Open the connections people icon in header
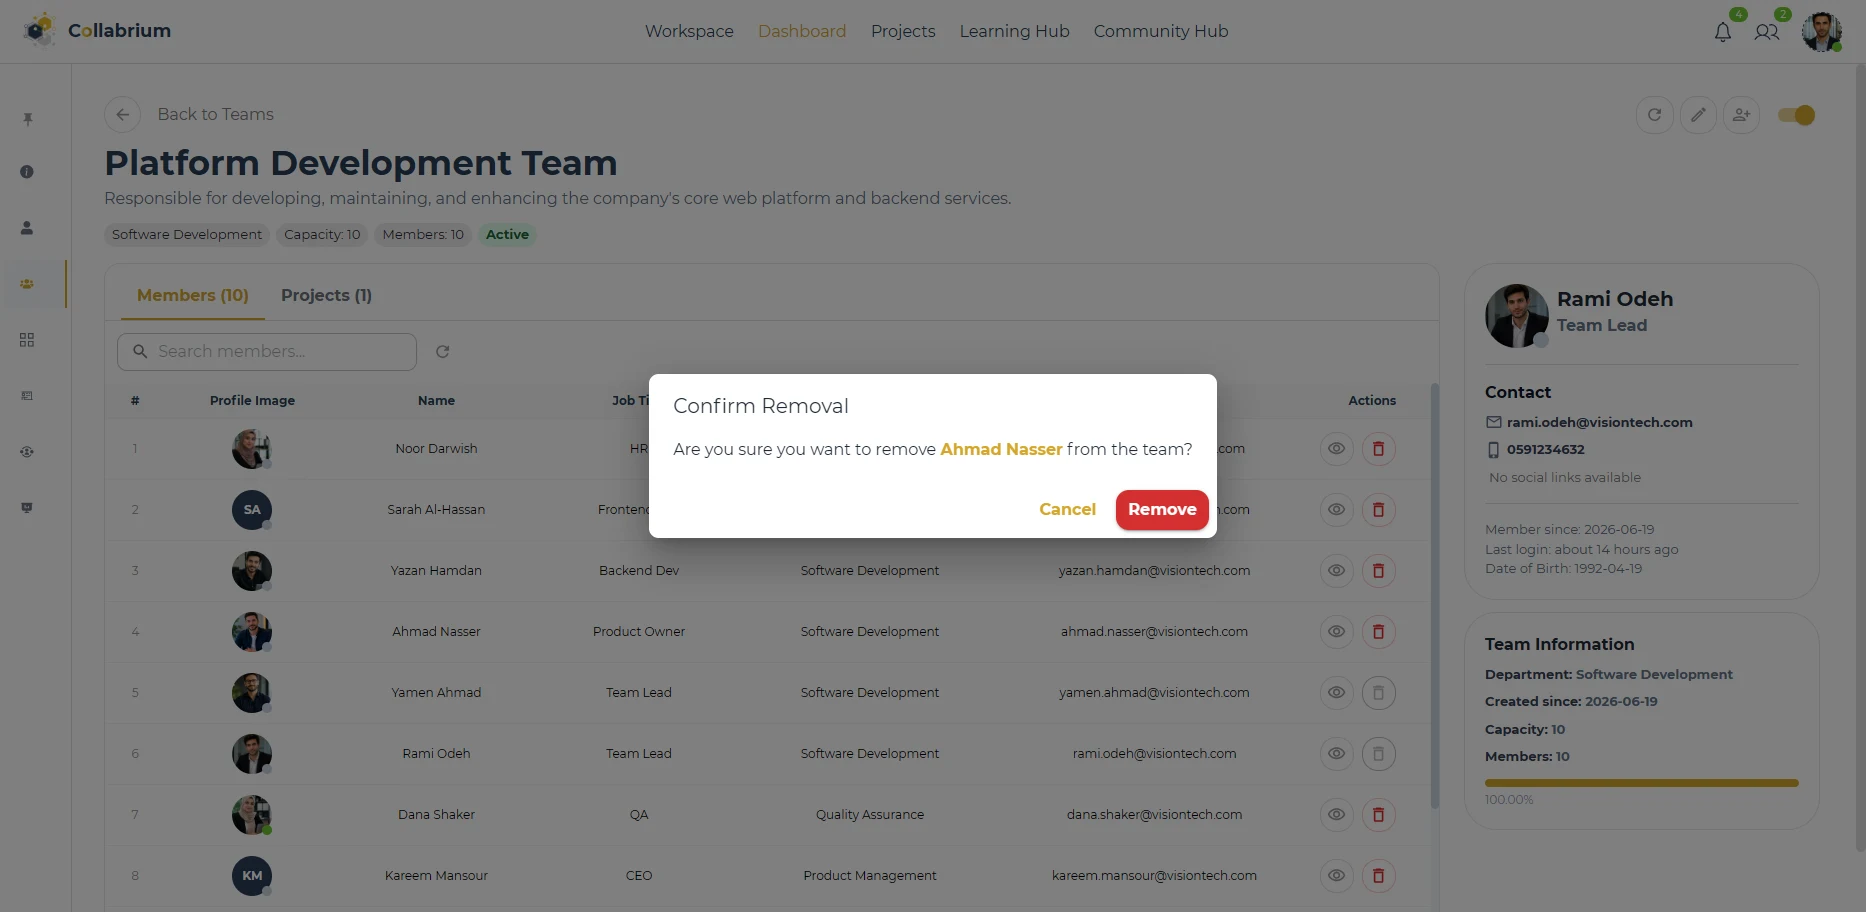The width and height of the screenshot is (1866, 912). click(x=1767, y=32)
